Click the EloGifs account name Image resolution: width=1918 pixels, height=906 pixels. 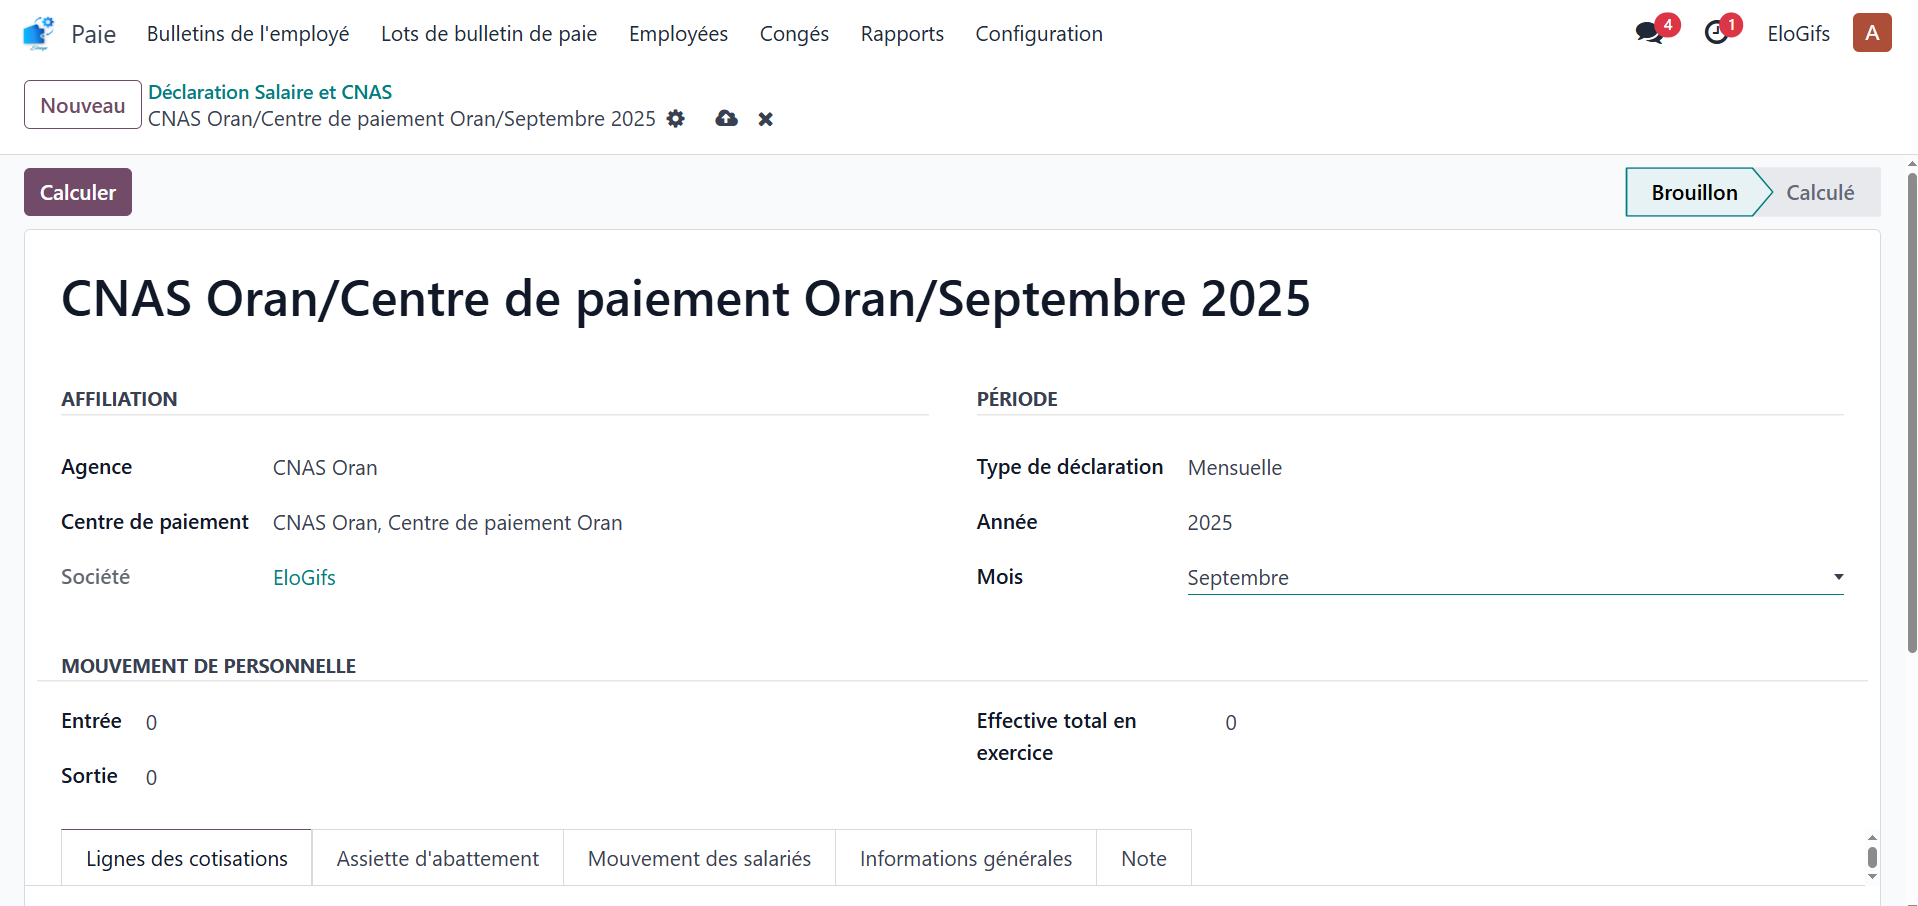pyautogui.click(x=1798, y=32)
